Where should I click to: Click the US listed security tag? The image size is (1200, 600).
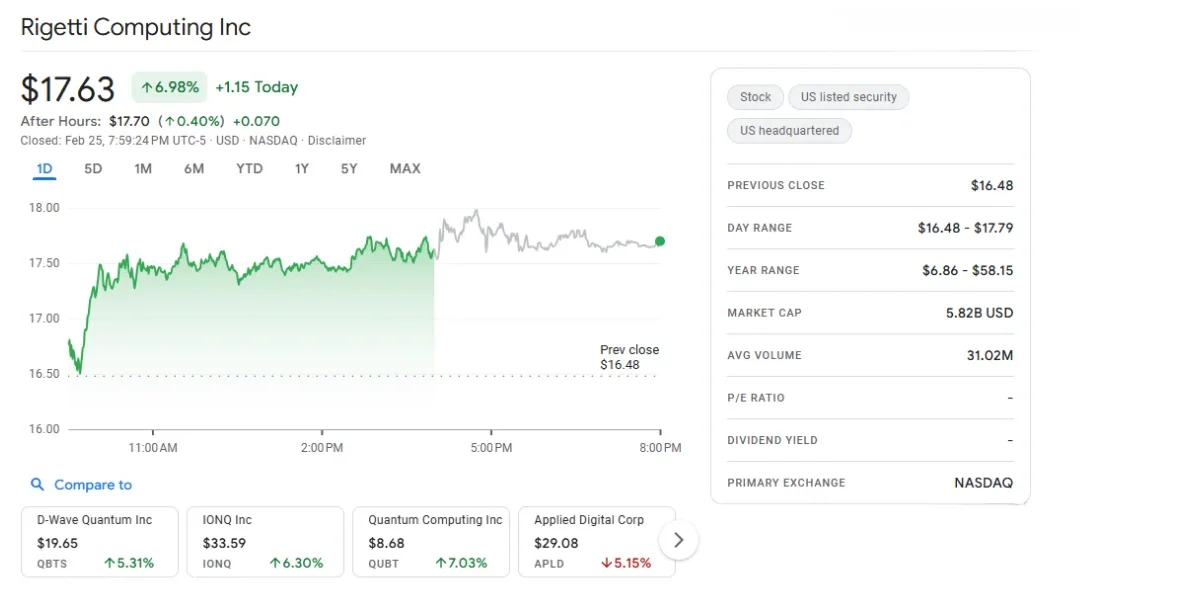(849, 97)
